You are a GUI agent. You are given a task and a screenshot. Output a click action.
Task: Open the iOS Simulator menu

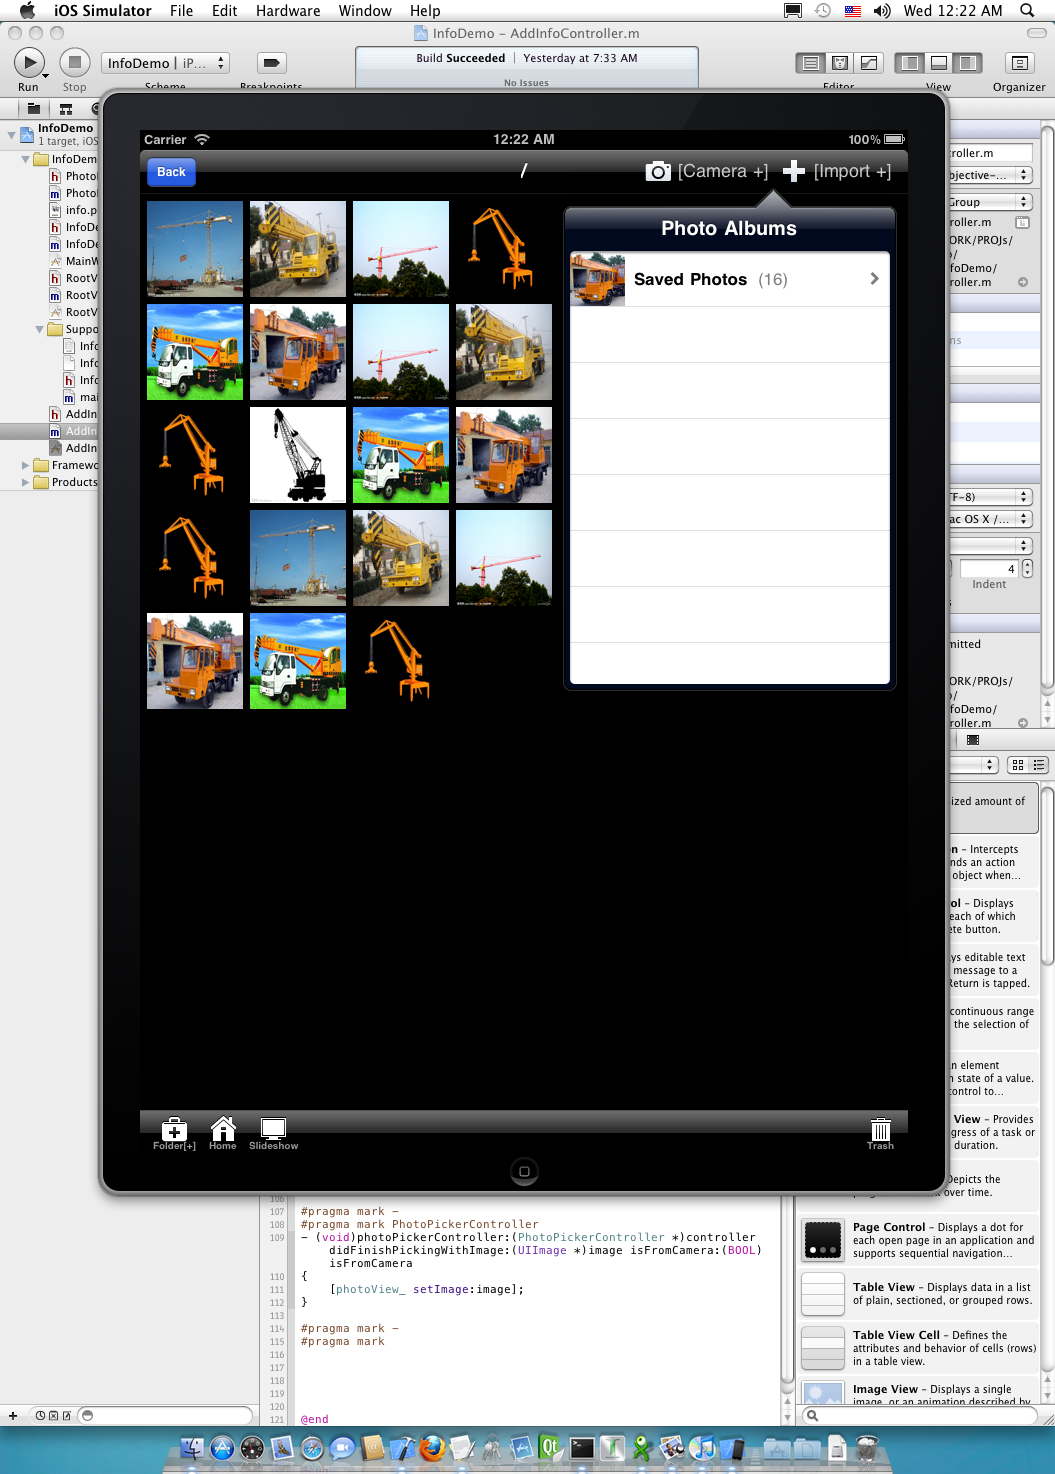click(x=102, y=11)
